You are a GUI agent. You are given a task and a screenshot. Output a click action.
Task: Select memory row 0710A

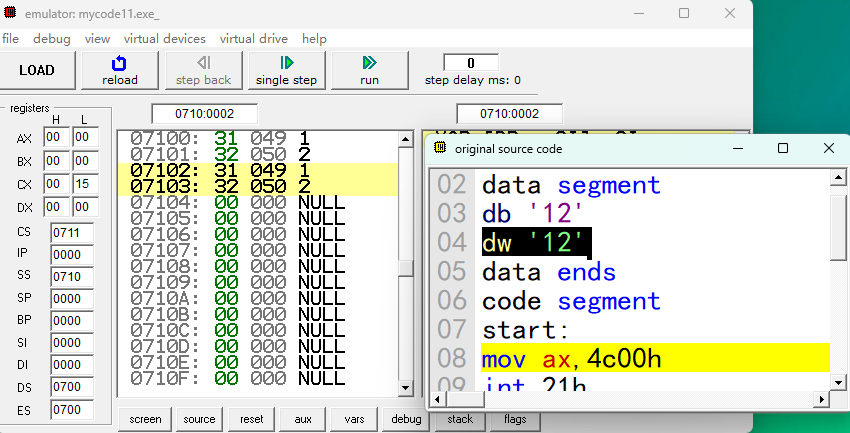click(258, 298)
